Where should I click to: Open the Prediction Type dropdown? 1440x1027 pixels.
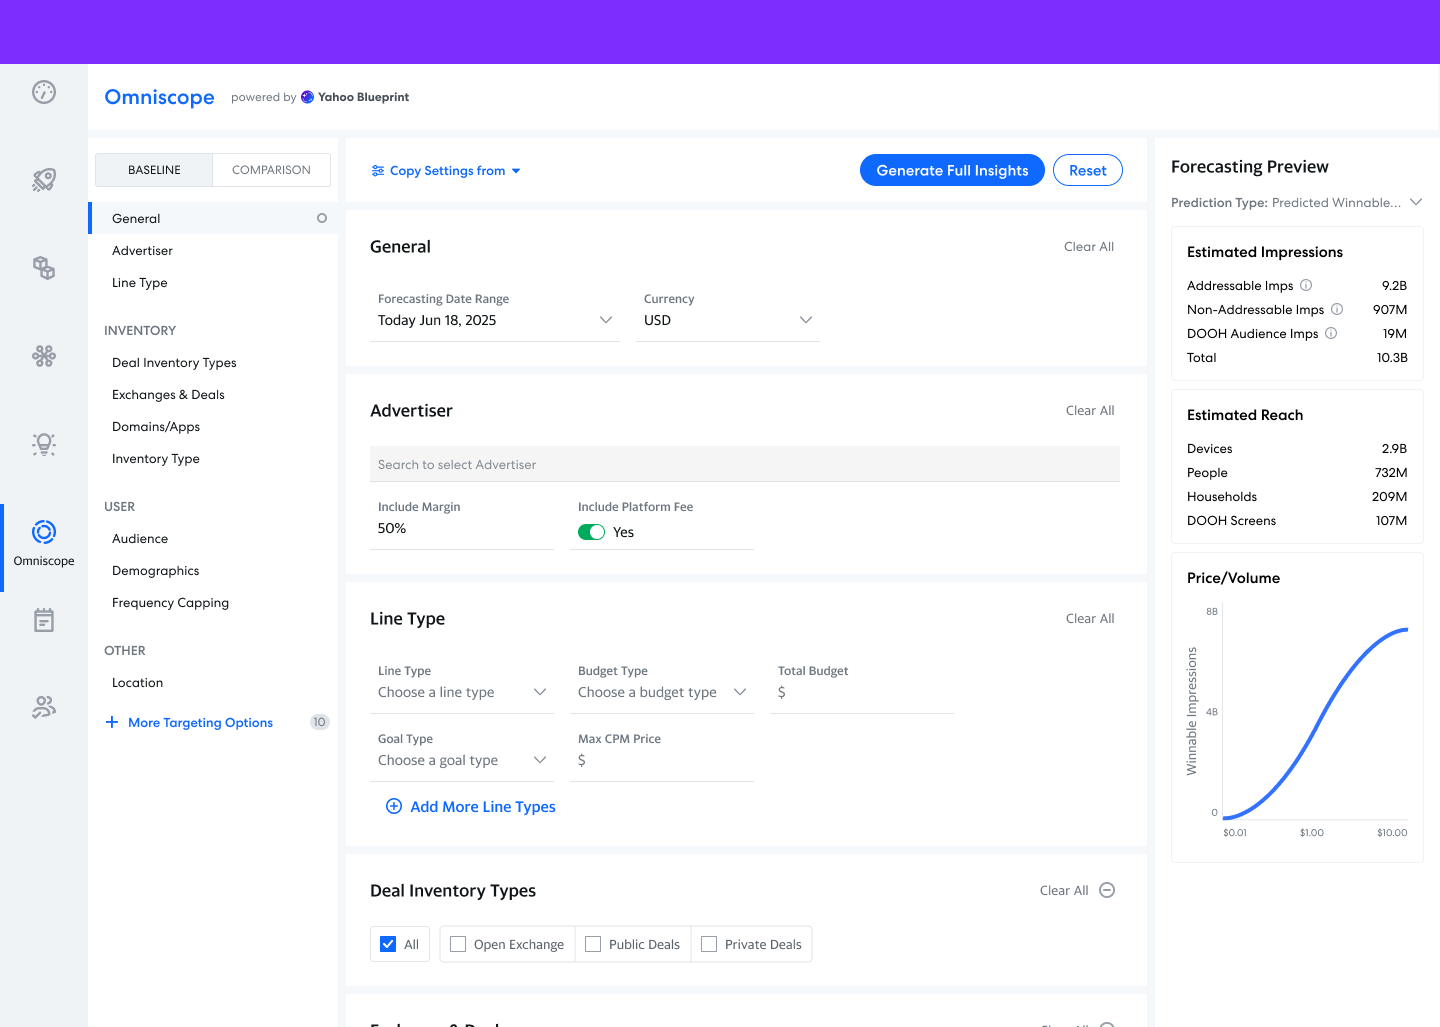coord(1416,202)
